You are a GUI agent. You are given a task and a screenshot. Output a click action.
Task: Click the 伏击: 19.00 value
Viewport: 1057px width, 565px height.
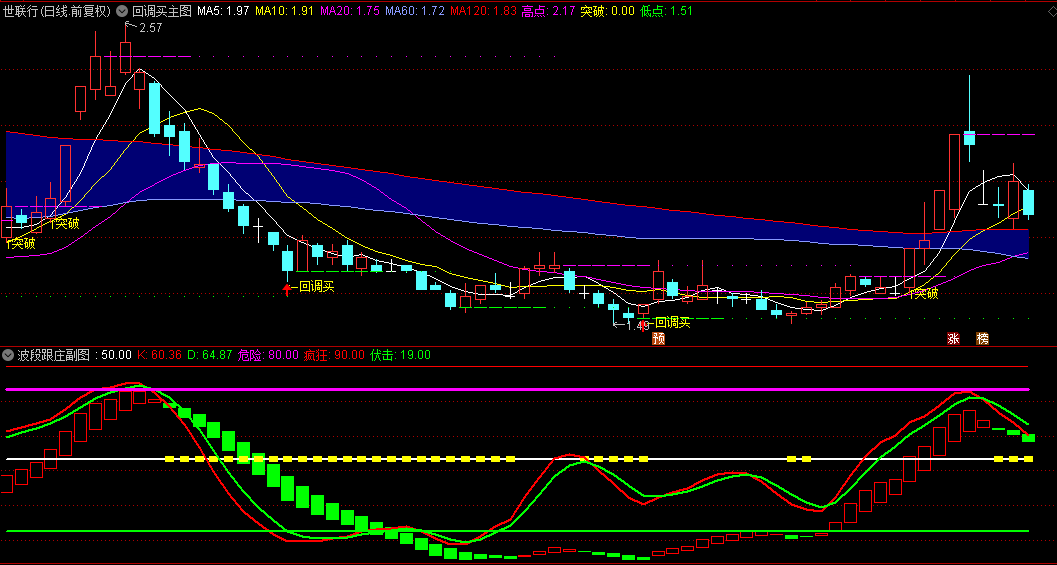click(x=400, y=355)
